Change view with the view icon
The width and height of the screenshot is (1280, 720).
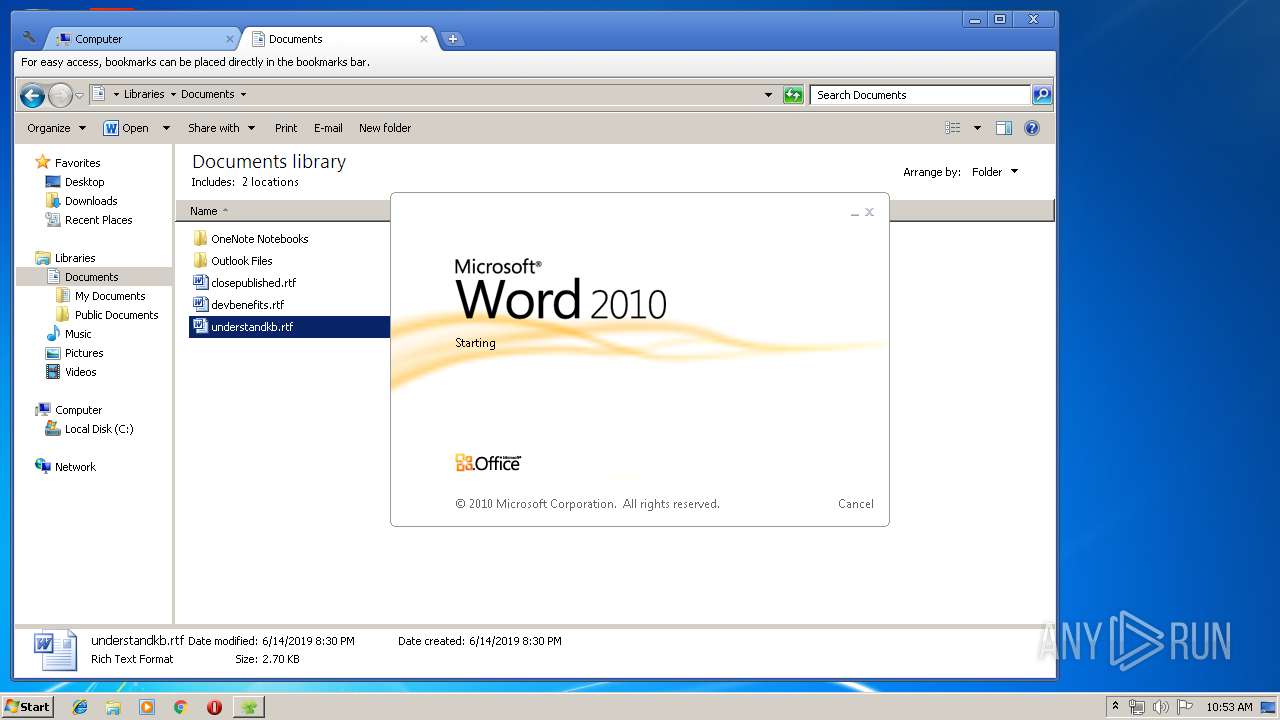[x=953, y=128]
